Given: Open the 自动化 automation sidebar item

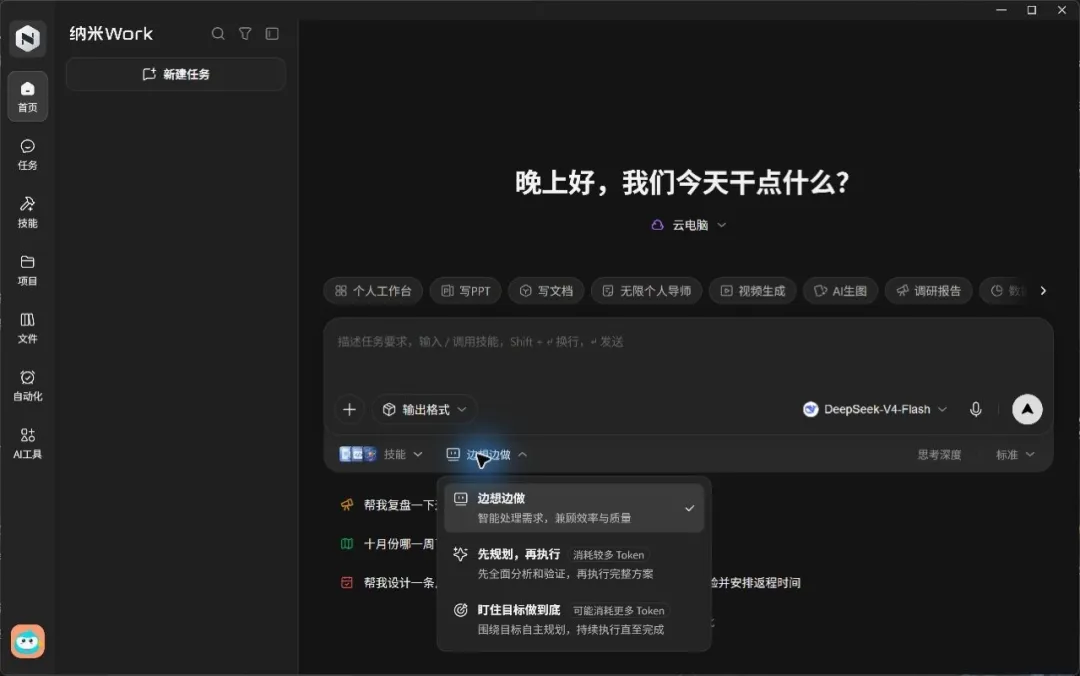Looking at the screenshot, I should [28, 386].
